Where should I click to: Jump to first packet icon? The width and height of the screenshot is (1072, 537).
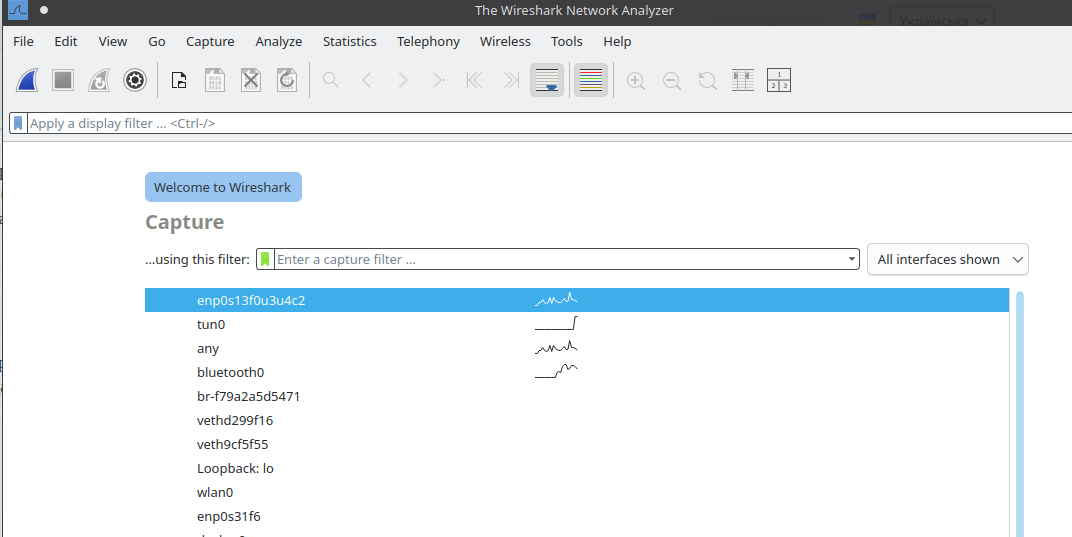tap(474, 81)
